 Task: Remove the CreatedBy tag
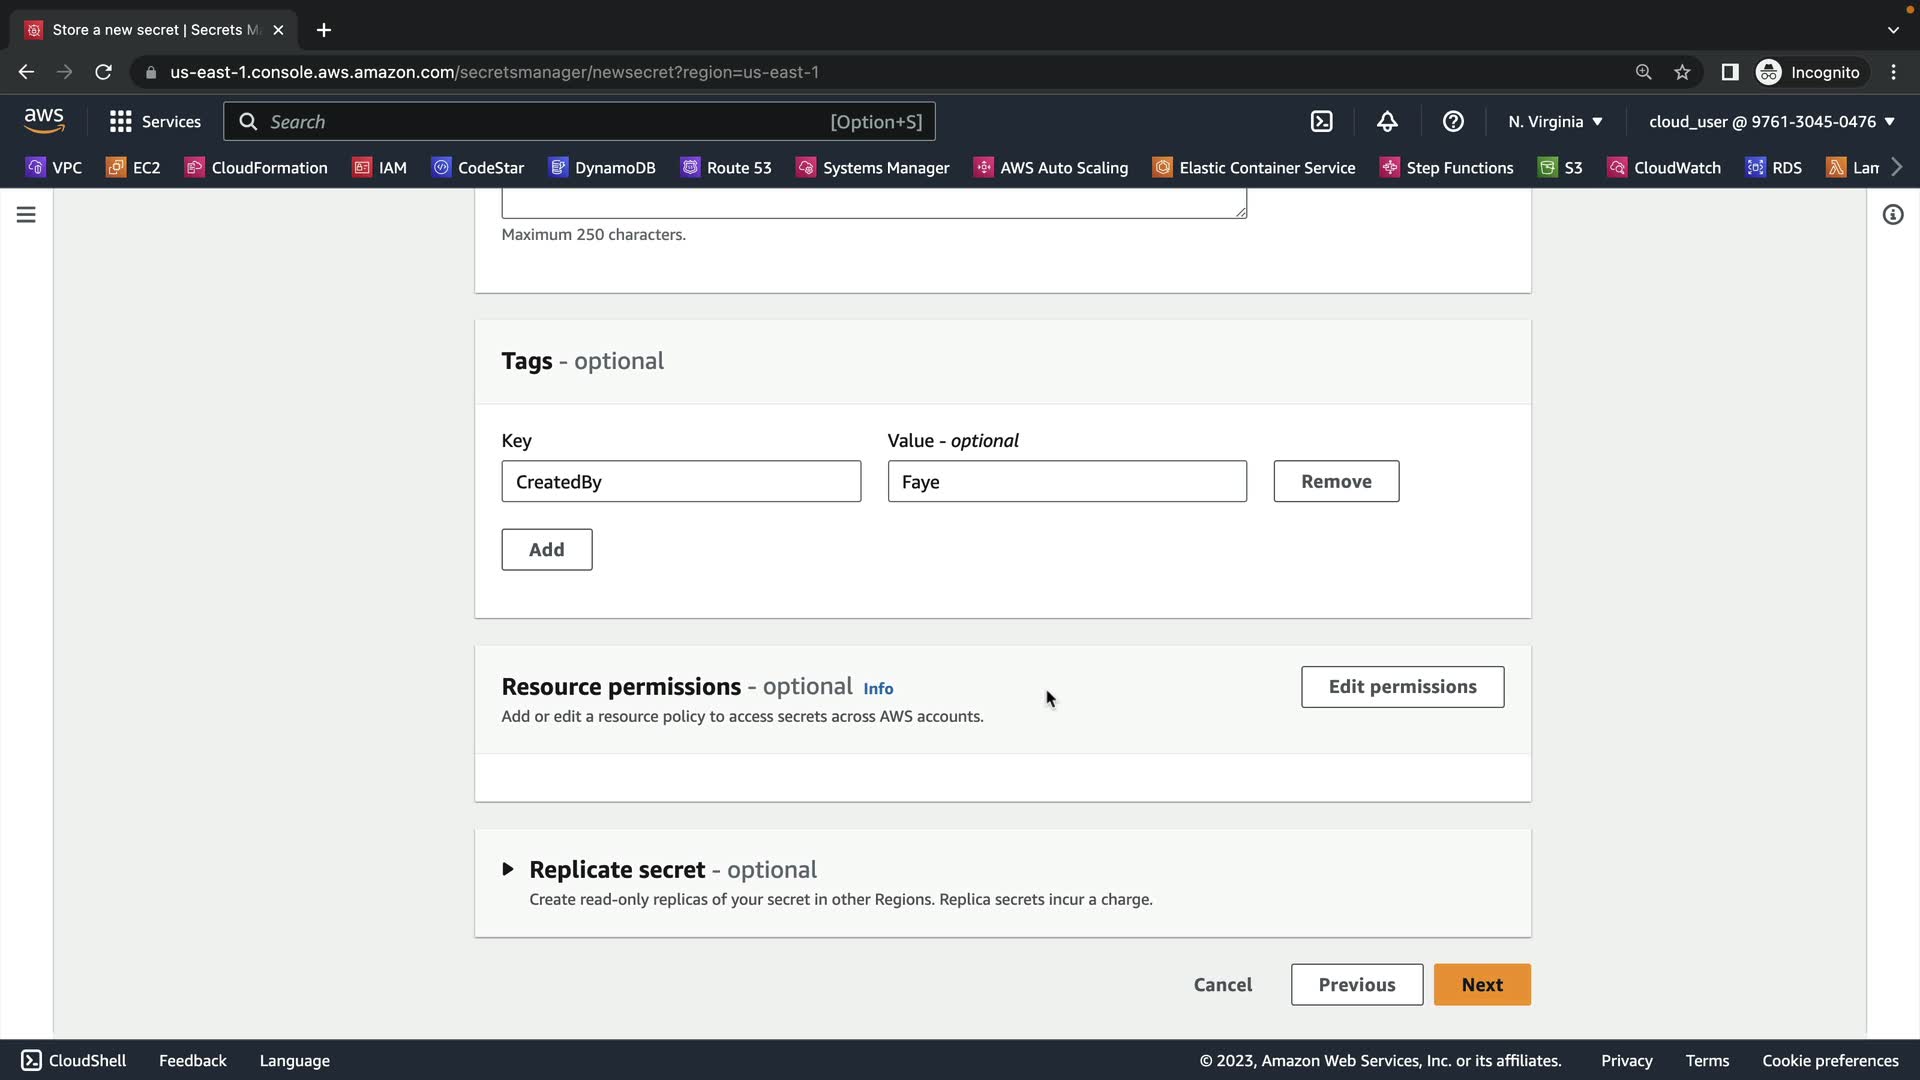pos(1335,482)
